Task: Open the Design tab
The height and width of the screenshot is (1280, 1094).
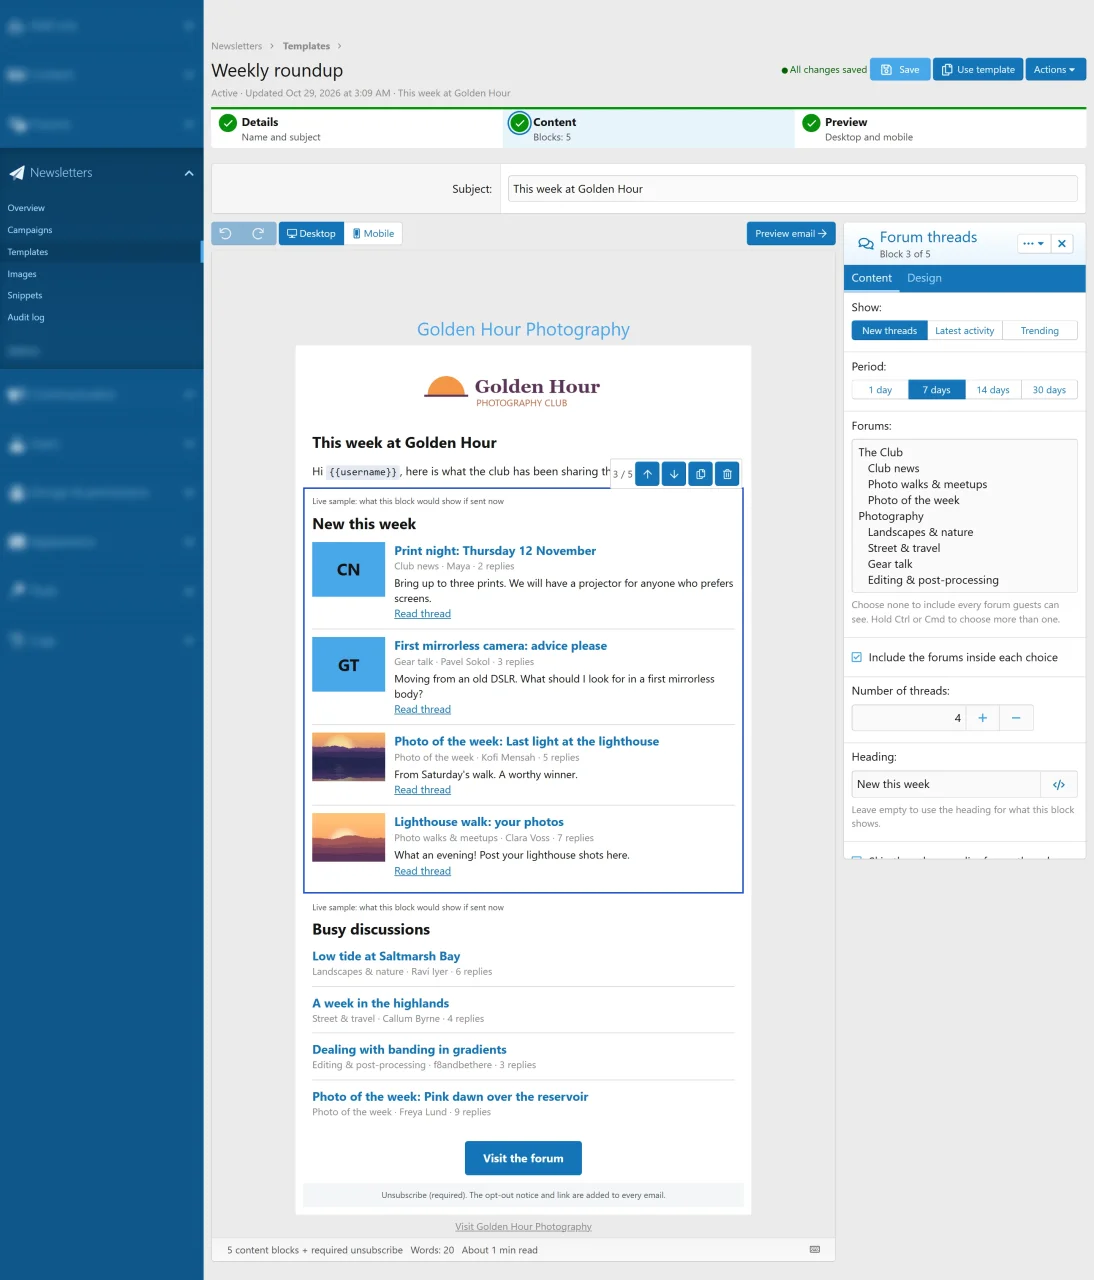Action: [x=924, y=278]
